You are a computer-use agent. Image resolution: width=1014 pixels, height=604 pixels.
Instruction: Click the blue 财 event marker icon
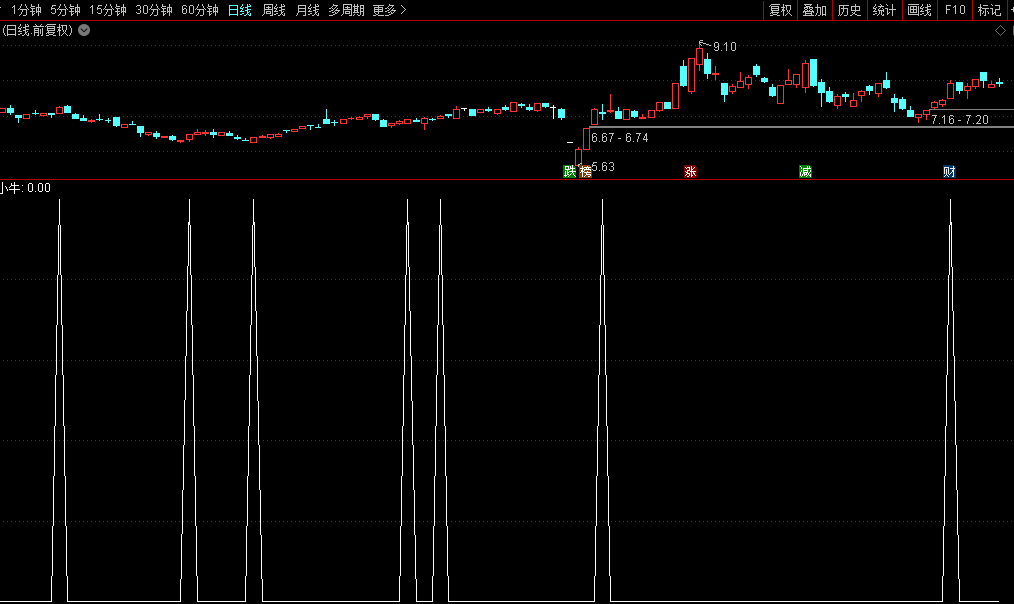949,172
